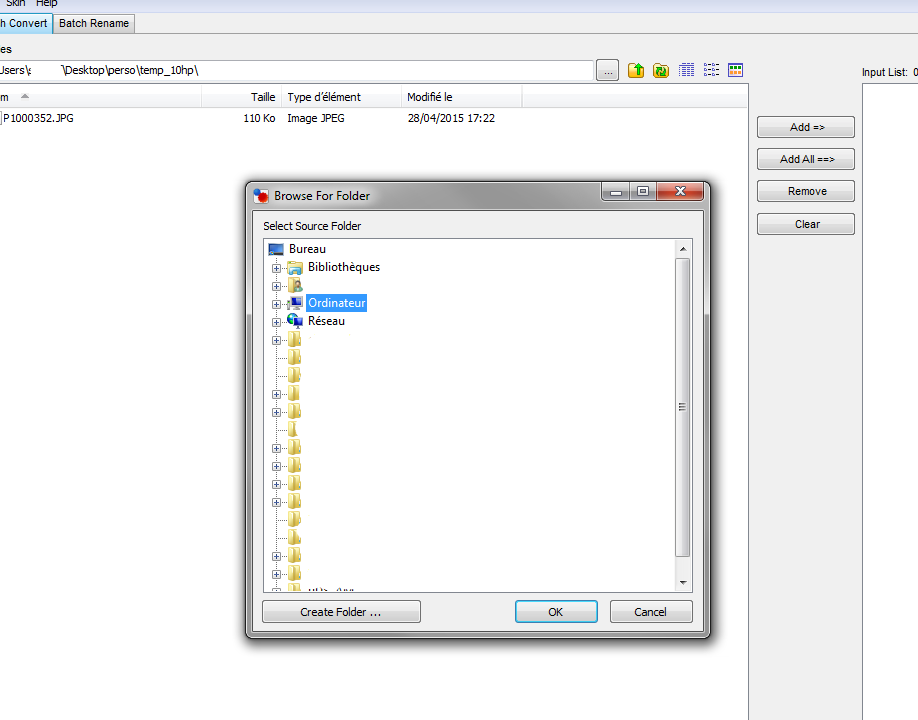Viewport: 918px width, 720px height.
Task: Click the Réseau network icon in tree
Action: [x=294, y=321]
